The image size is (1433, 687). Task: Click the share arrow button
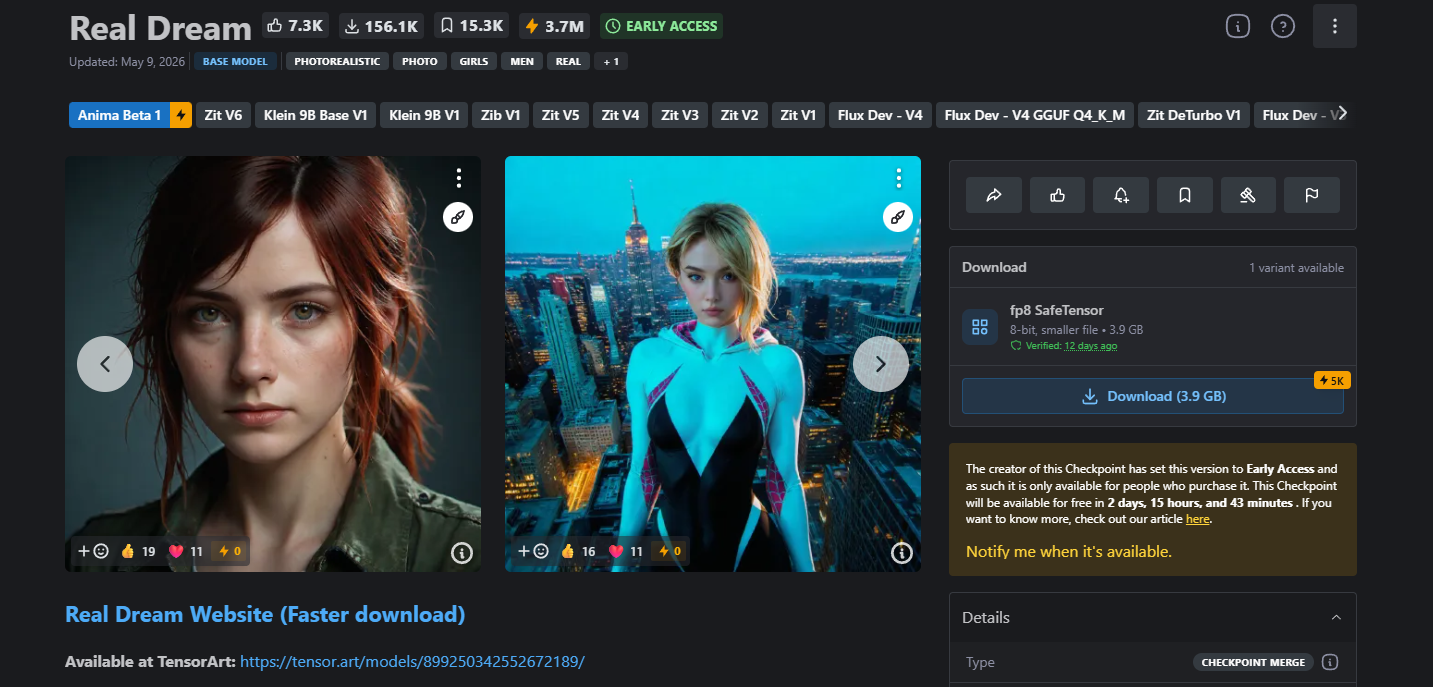point(994,195)
